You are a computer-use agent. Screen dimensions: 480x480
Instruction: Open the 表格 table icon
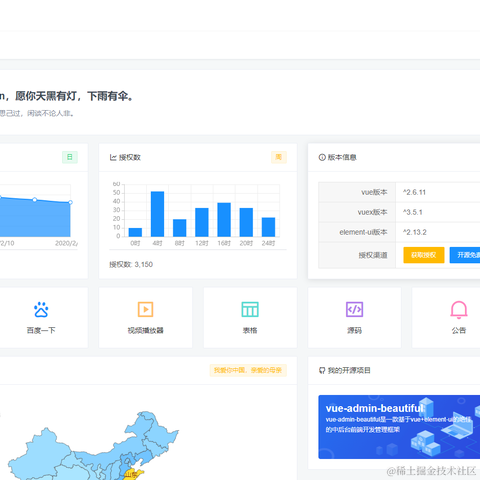[x=250, y=309]
